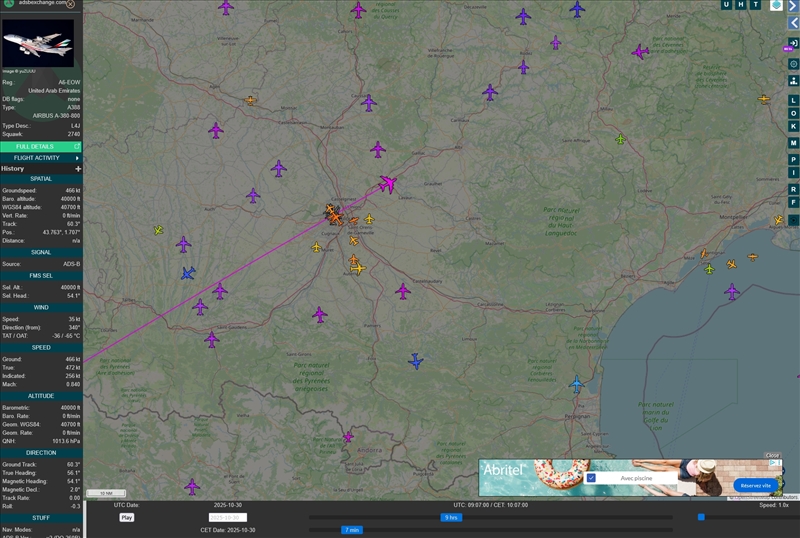
Task: Click the left-pointing chevron below the top-right corner
Action: 793,23
